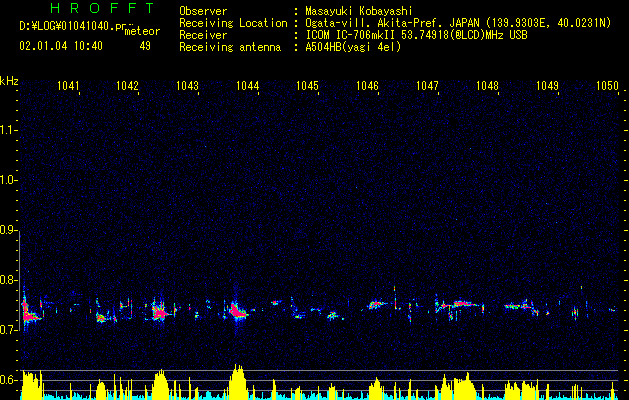The height and width of the screenshot is (400, 629).
Task: Click the 1043 time axis marker
Action: coord(187,85)
